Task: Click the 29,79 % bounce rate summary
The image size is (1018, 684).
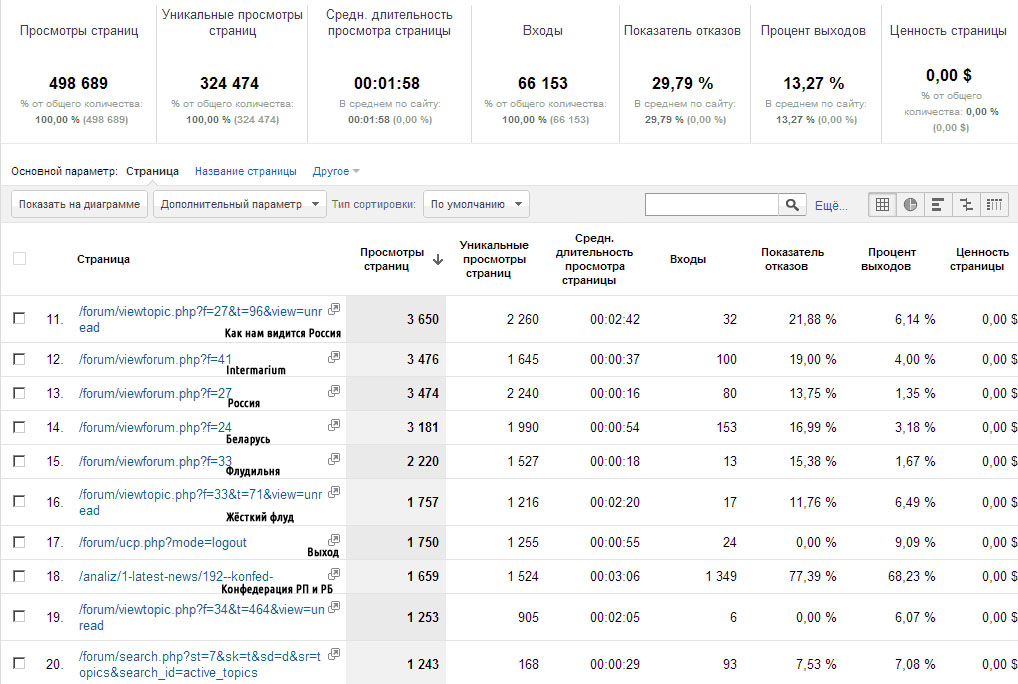Action: pos(682,84)
